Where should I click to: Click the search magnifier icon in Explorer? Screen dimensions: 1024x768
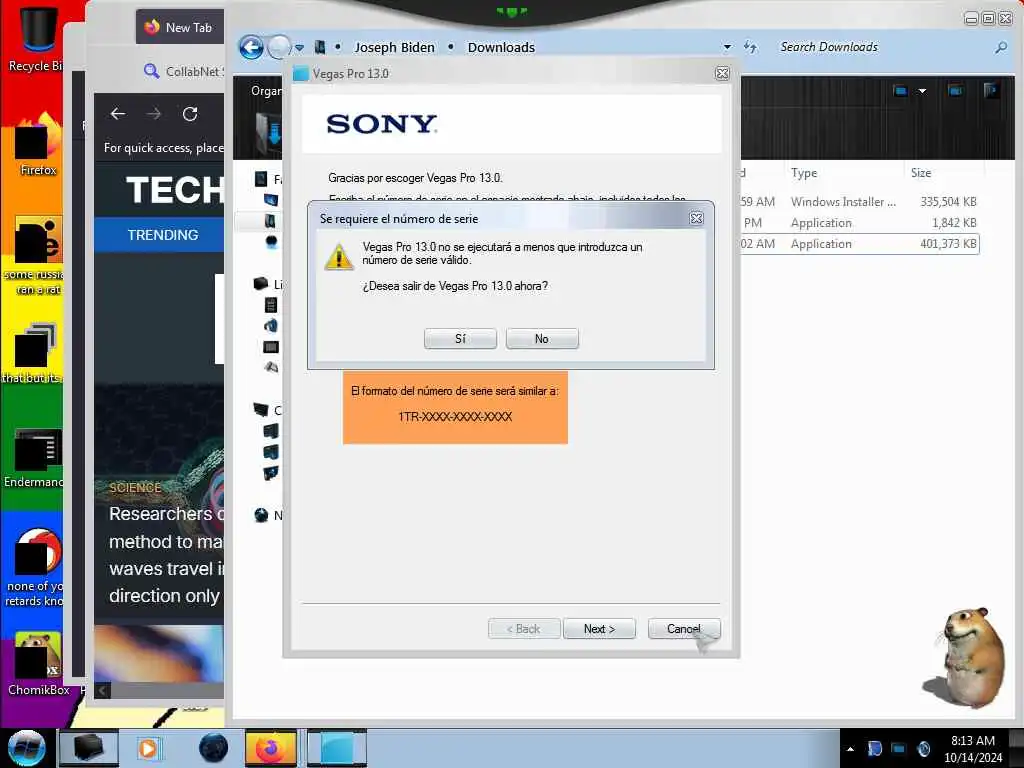[1000, 47]
